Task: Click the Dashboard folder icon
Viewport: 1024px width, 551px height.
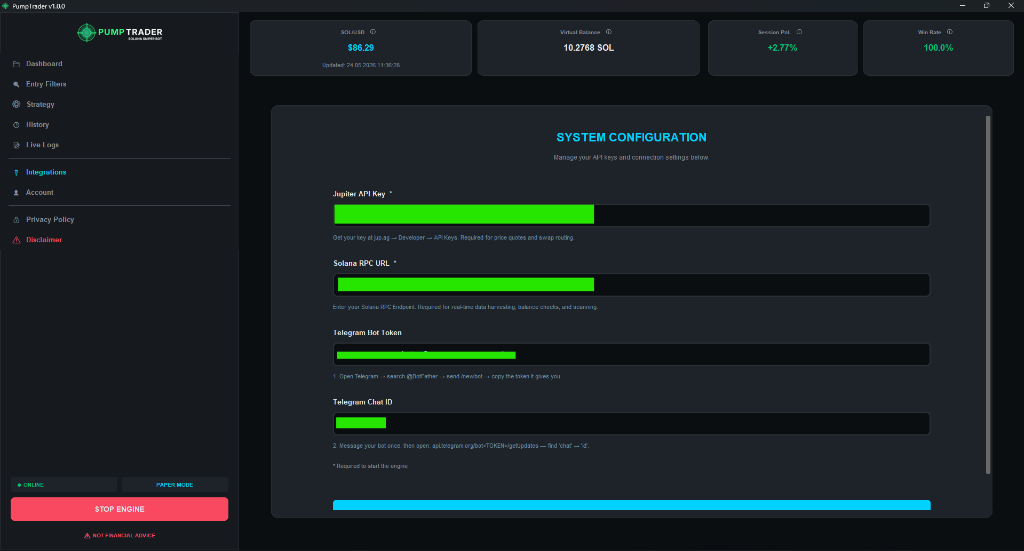Action: pos(16,64)
